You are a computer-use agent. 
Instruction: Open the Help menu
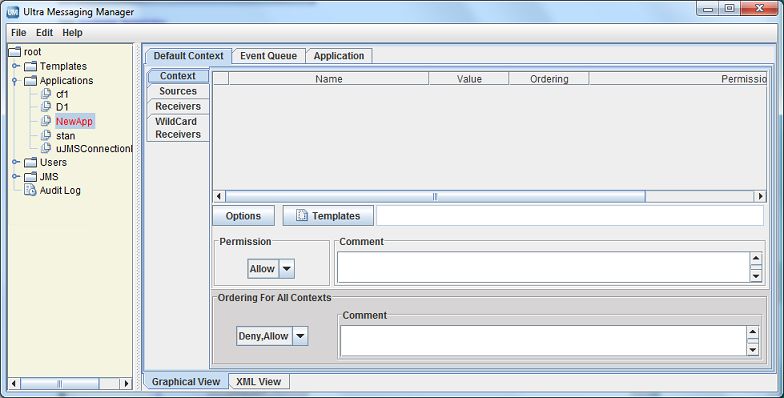pyautogui.click(x=72, y=32)
